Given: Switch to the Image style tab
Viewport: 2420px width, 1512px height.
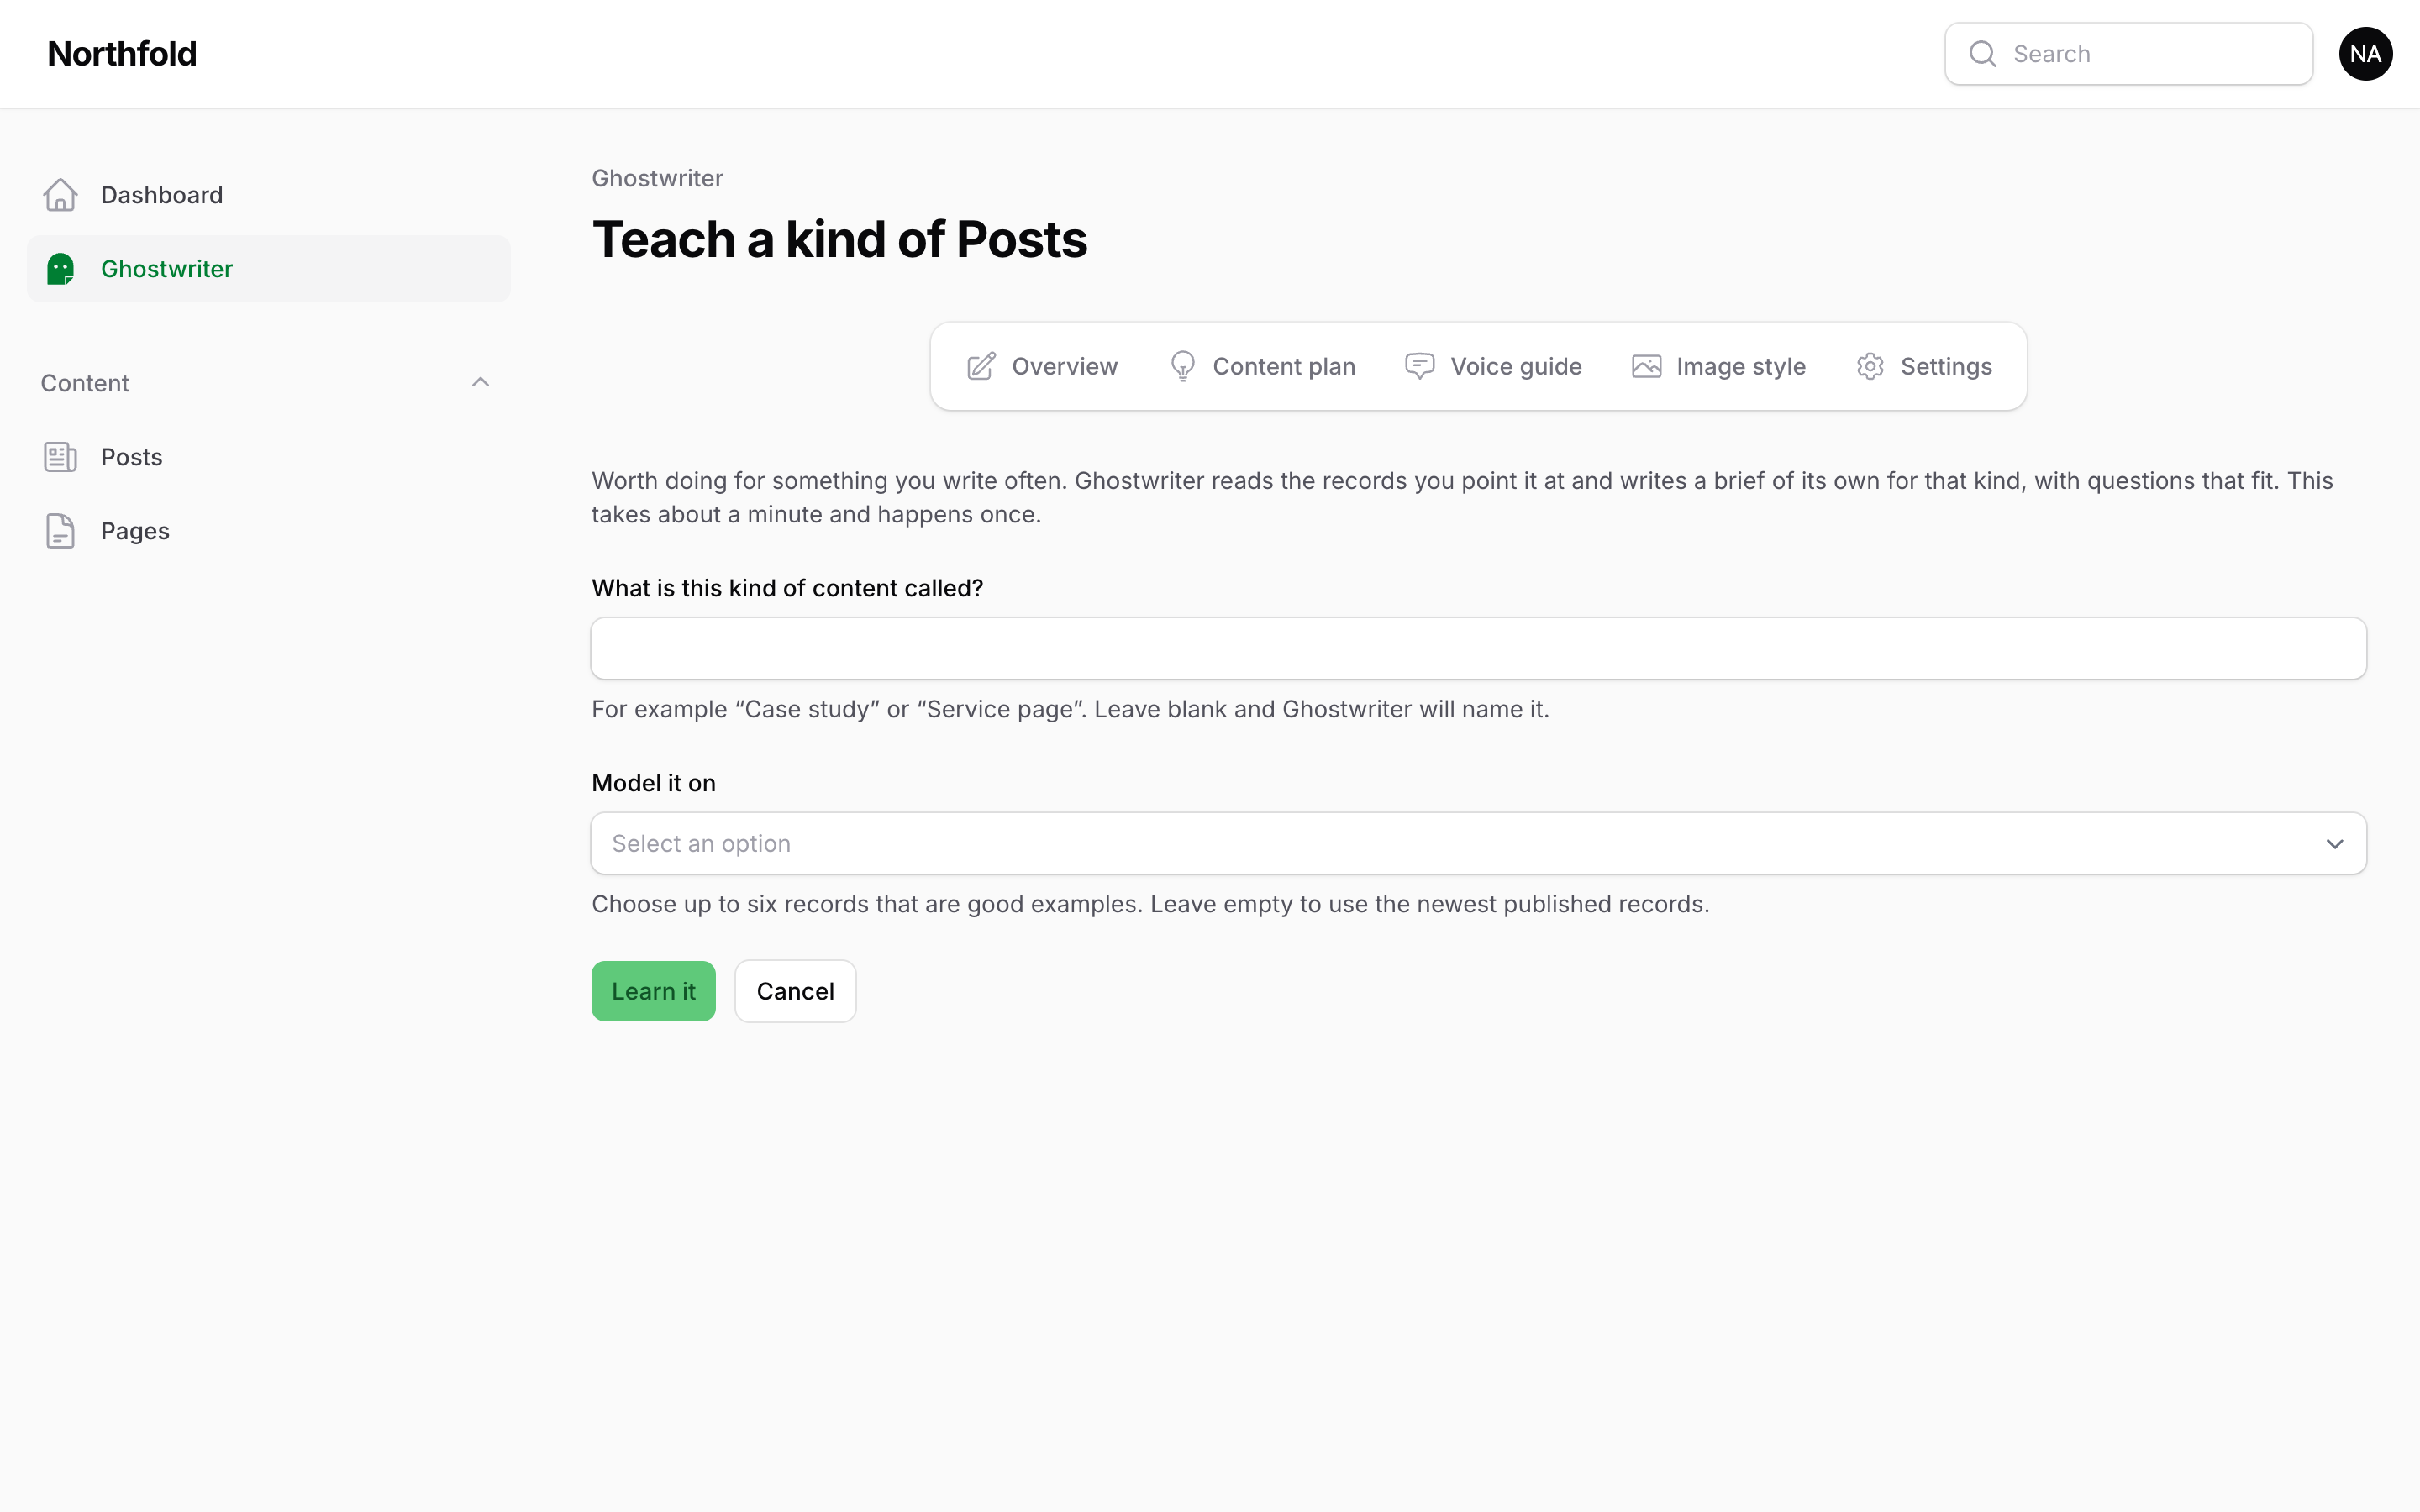Looking at the screenshot, I should coord(1719,366).
